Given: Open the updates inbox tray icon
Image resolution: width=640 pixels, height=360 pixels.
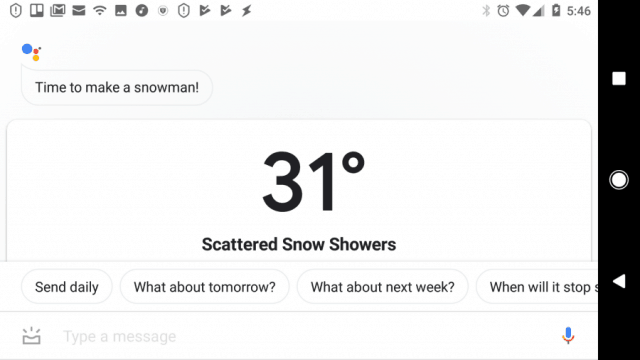Looking at the screenshot, I should tap(31, 336).
